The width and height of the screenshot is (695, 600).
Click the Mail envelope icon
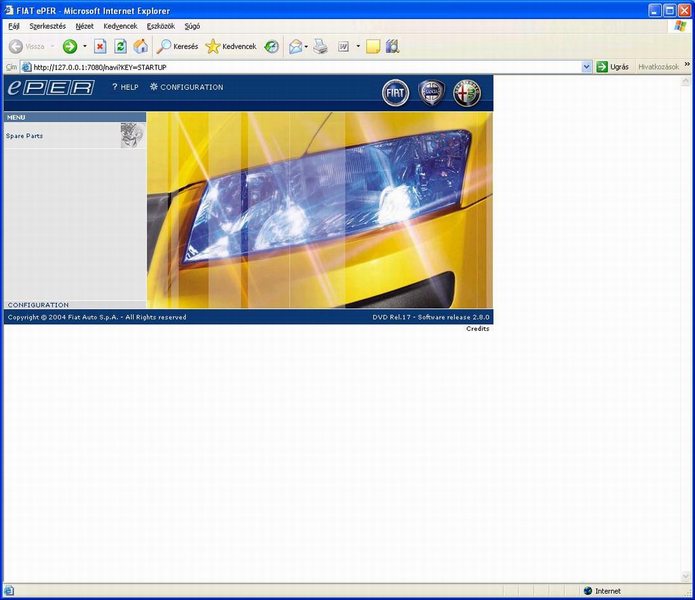(296, 46)
